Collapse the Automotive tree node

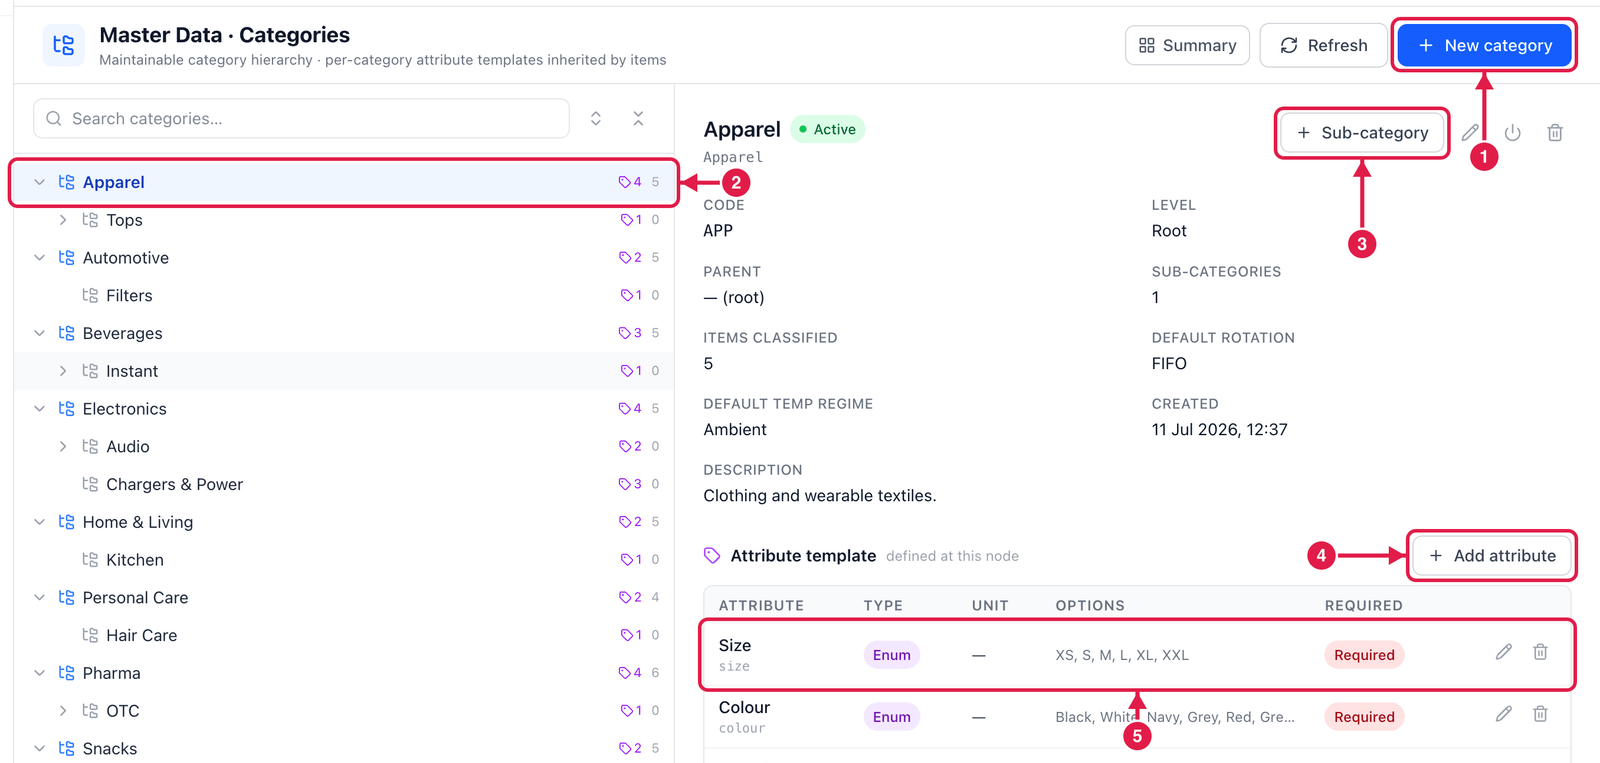pos(39,258)
